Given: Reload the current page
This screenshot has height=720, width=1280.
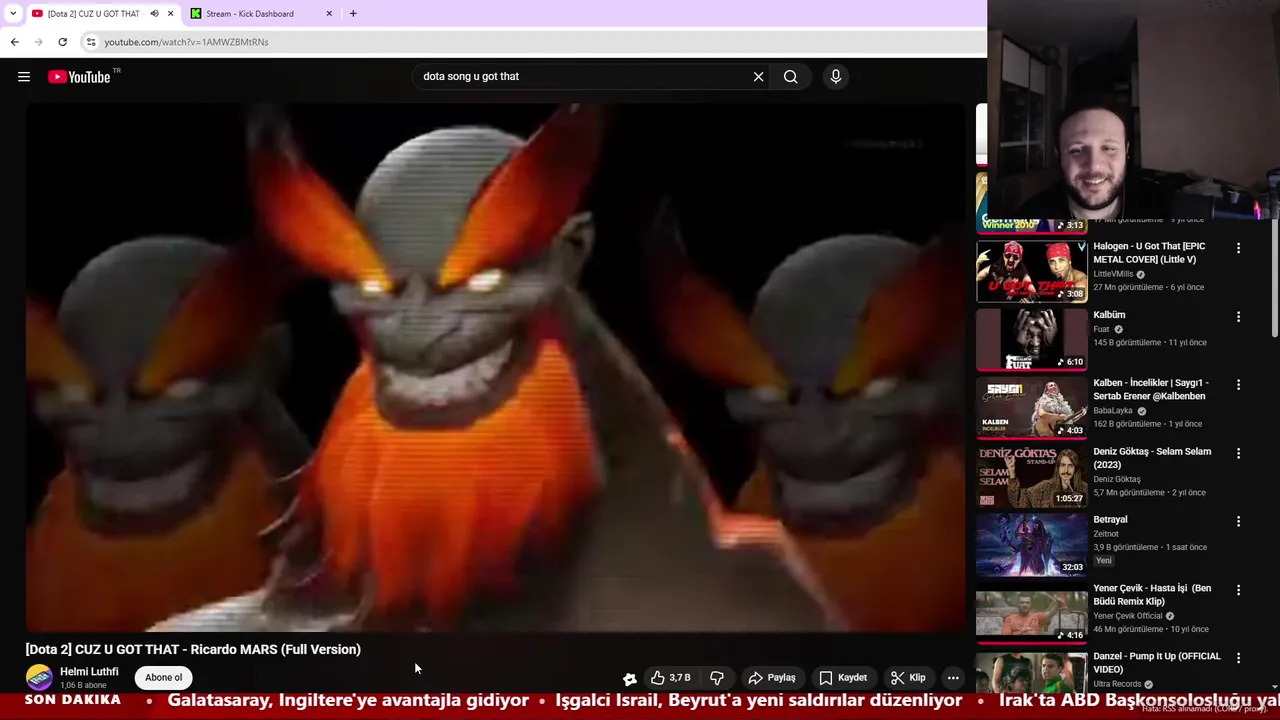Looking at the screenshot, I should click(x=62, y=42).
